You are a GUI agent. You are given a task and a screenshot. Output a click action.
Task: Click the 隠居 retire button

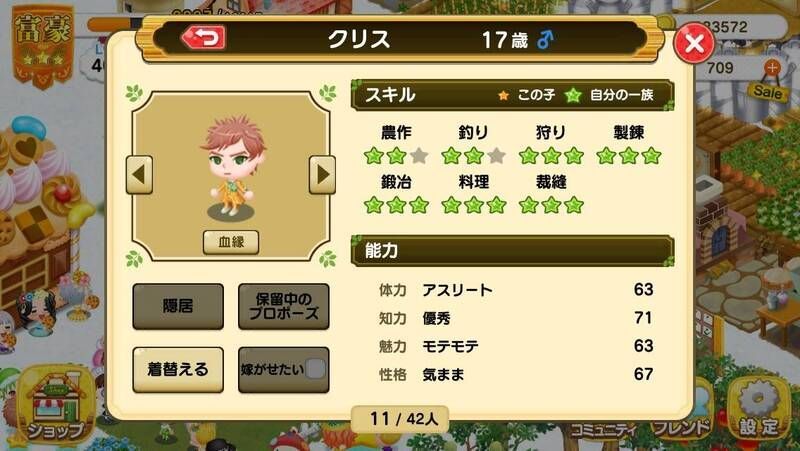pyautogui.click(x=178, y=306)
